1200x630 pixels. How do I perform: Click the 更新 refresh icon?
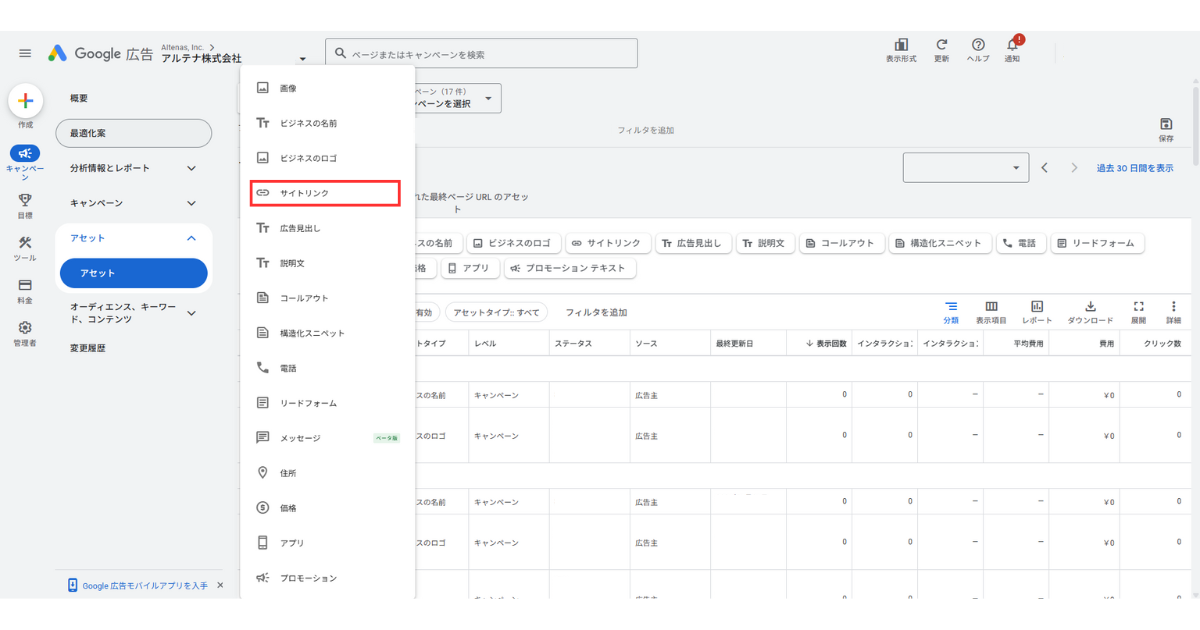[941, 45]
